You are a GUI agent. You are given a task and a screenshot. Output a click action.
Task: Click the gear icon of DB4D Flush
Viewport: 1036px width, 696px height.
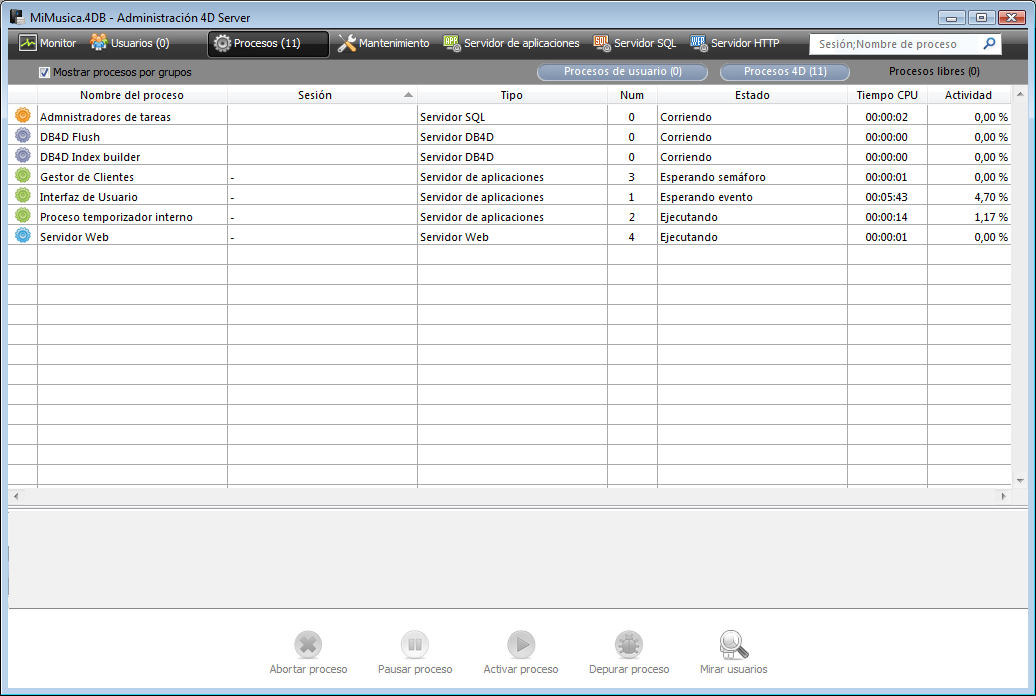coord(23,135)
